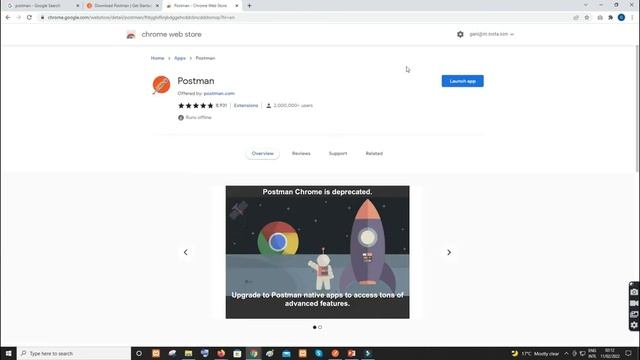Click the Postman app logo icon
This screenshot has height=360, width=640.
pyautogui.click(x=161, y=85)
